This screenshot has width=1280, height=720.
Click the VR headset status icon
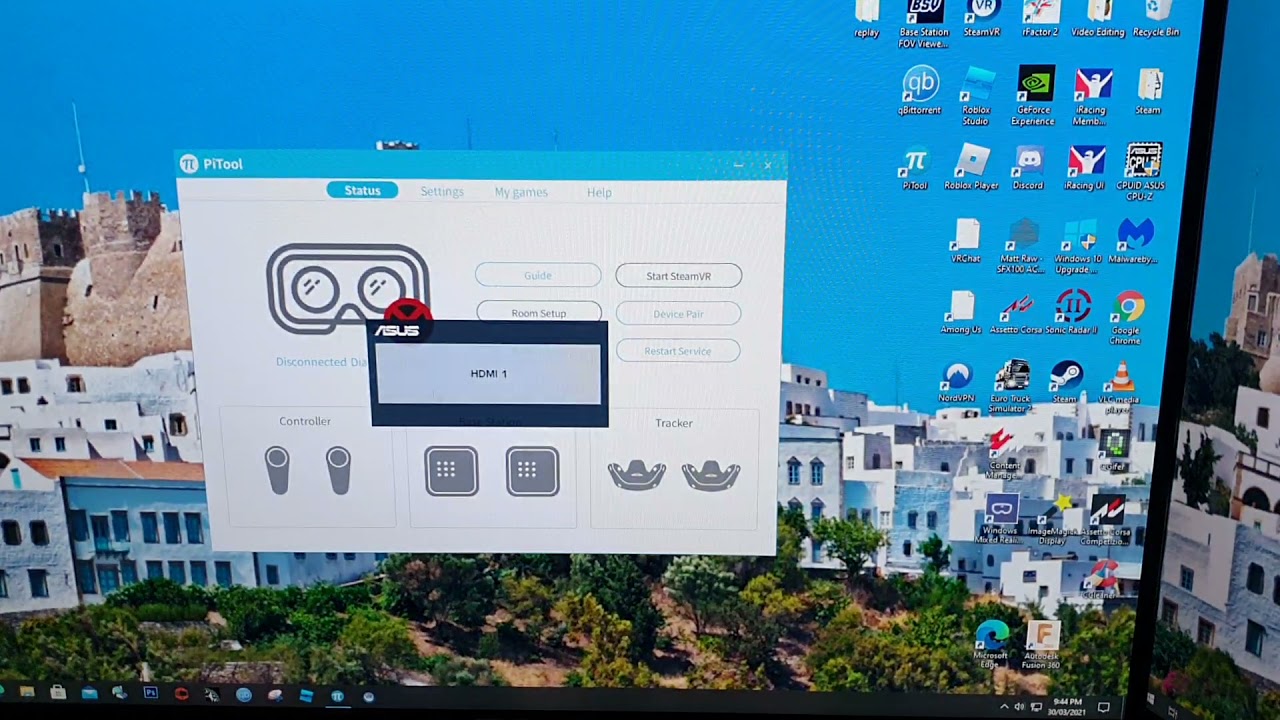click(x=347, y=288)
